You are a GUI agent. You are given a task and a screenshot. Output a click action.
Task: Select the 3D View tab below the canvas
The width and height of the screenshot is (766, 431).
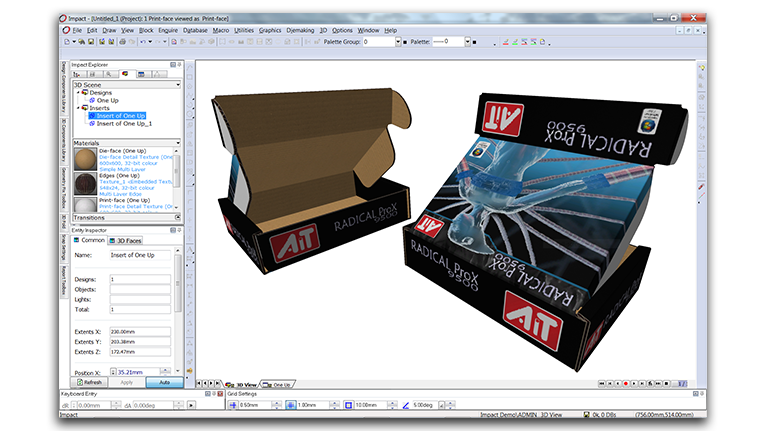[x=242, y=385]
